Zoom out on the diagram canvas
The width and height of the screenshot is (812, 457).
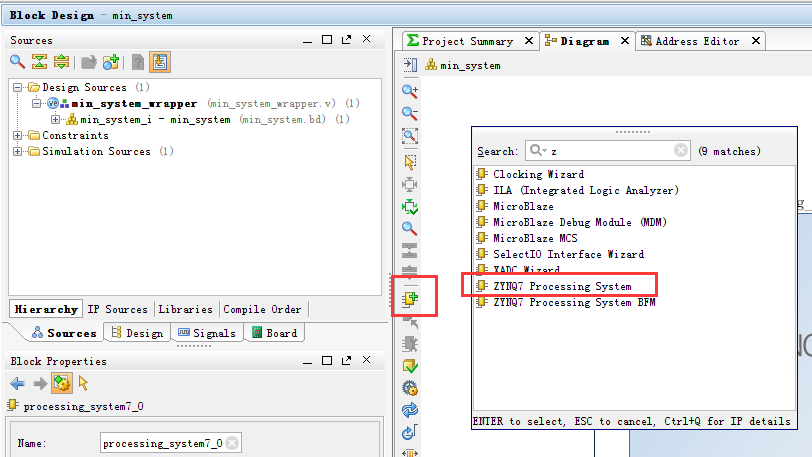click(410, 113)
